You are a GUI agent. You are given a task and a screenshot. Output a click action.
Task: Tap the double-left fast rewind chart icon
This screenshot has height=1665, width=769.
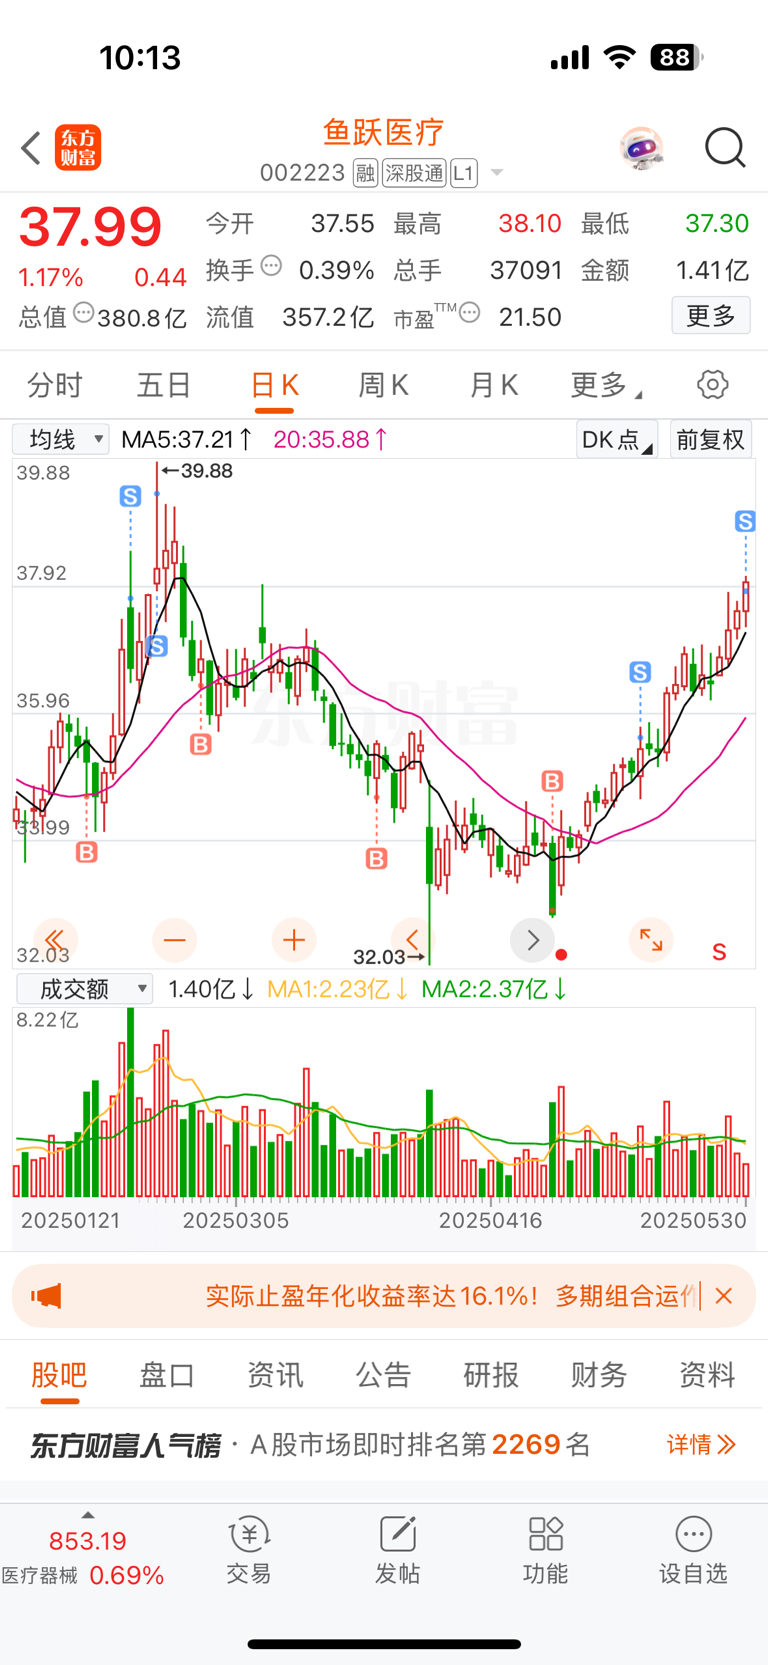55,940
